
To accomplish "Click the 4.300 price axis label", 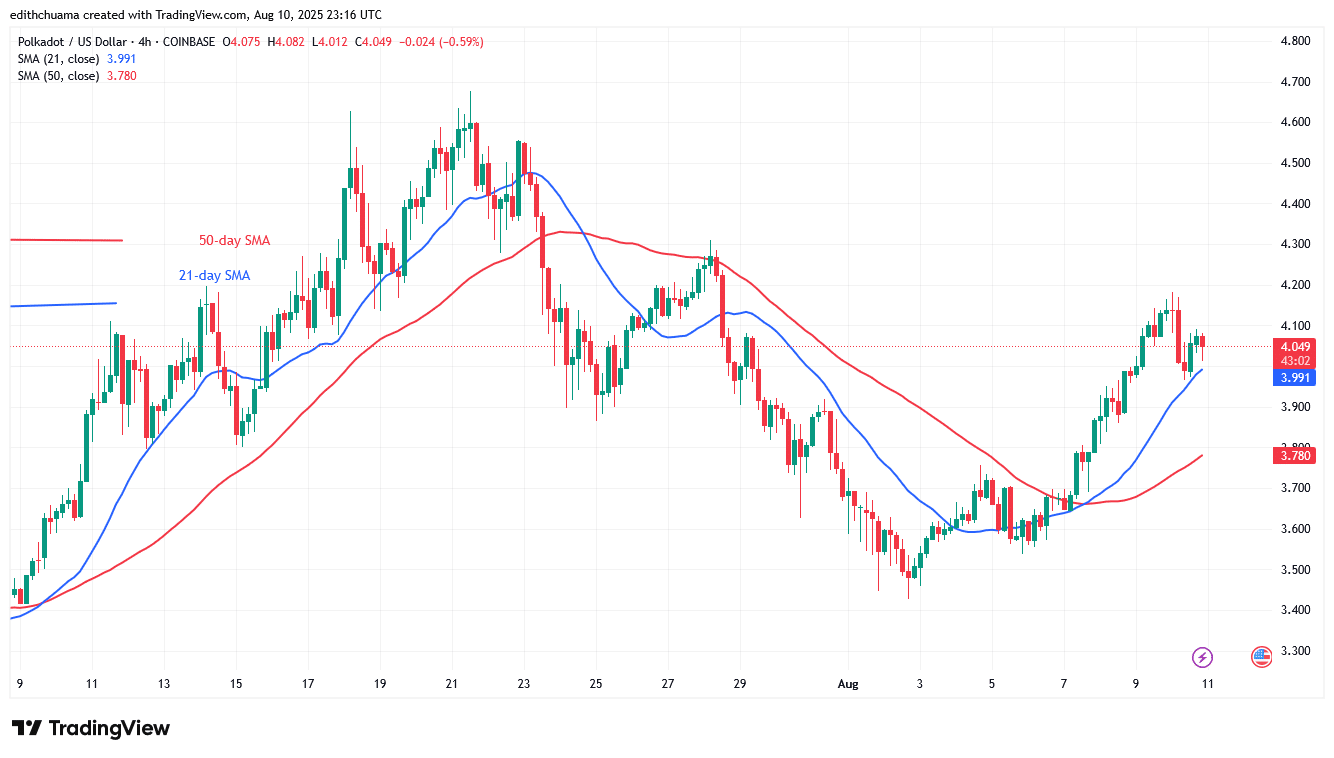I will tap(1295, 244).
